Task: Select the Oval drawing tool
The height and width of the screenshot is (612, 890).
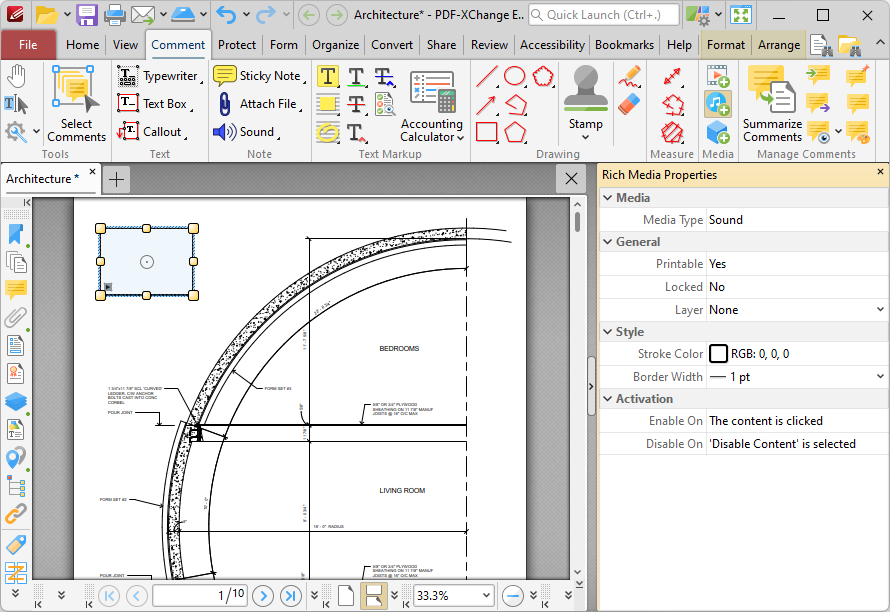Action: click(x=515, y=76)
